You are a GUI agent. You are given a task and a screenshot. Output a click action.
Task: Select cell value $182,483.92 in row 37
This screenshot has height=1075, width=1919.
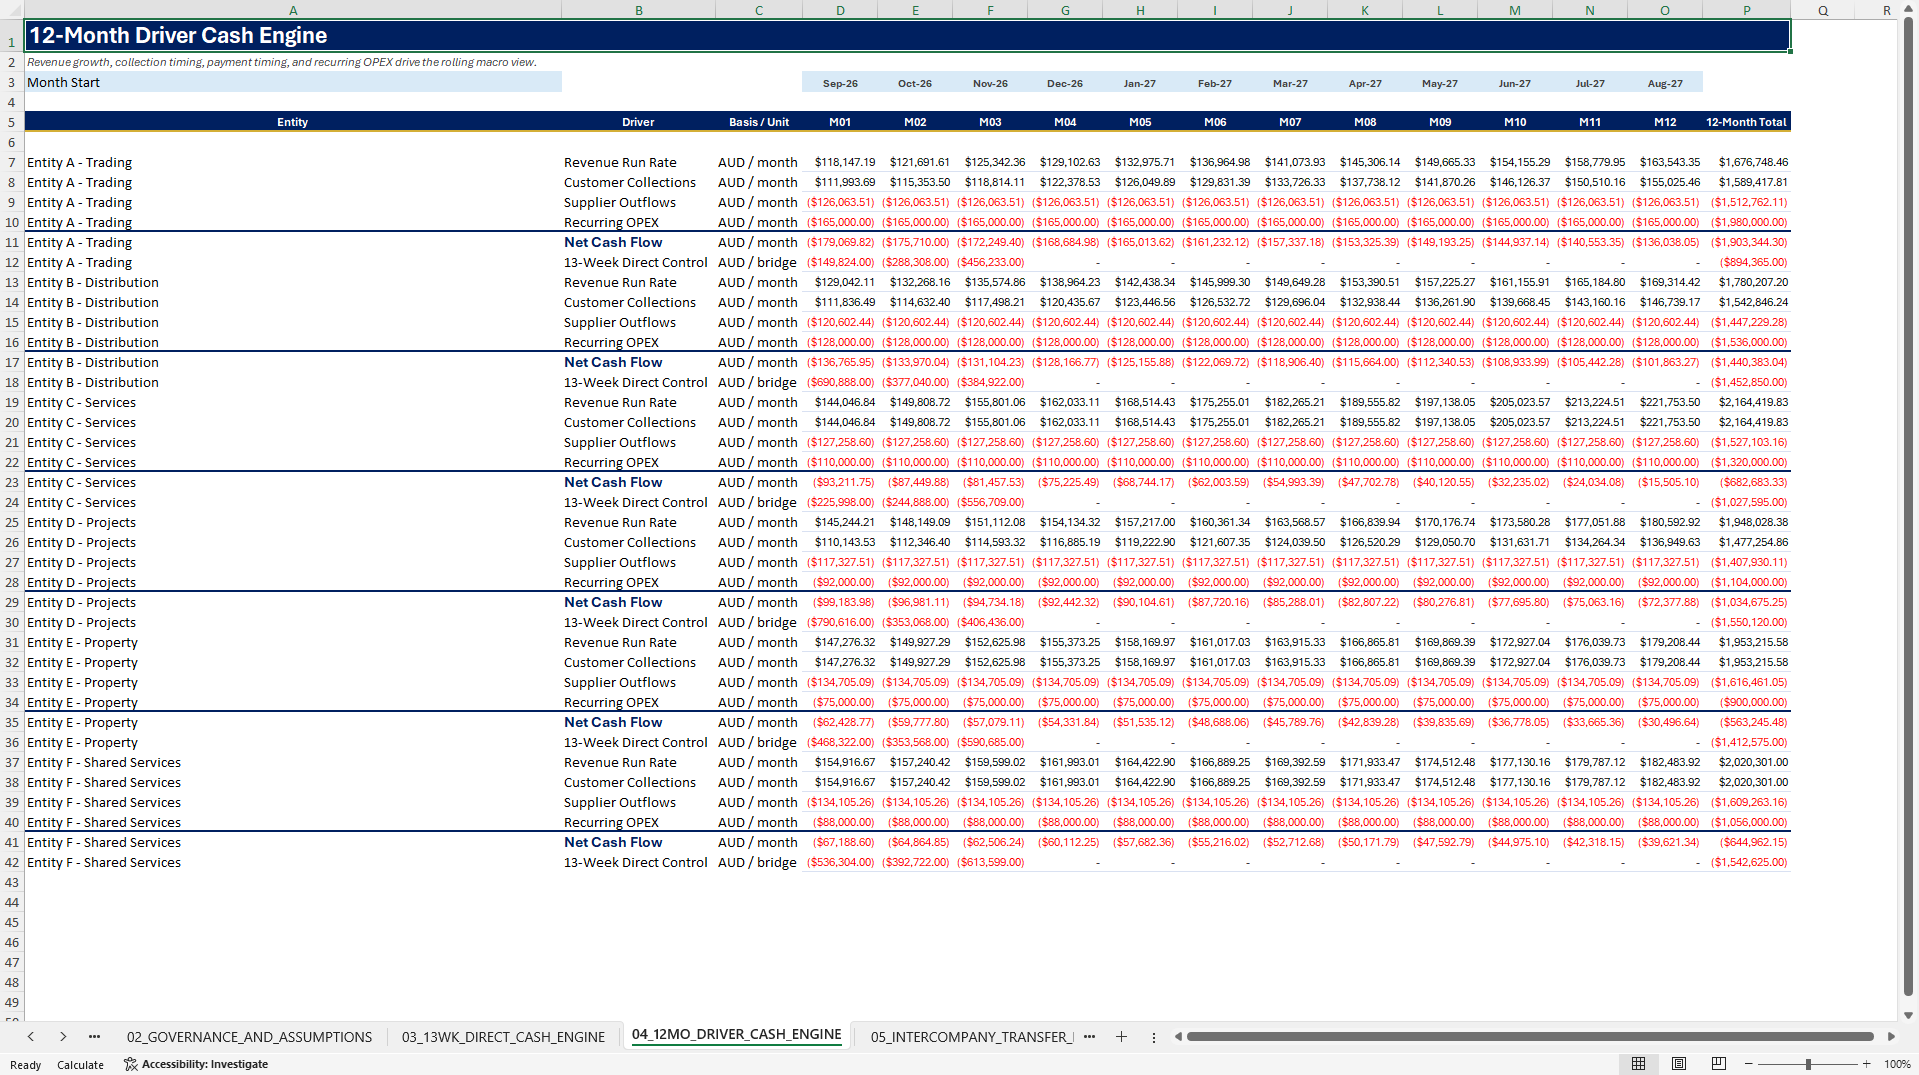coord(1665,763)
